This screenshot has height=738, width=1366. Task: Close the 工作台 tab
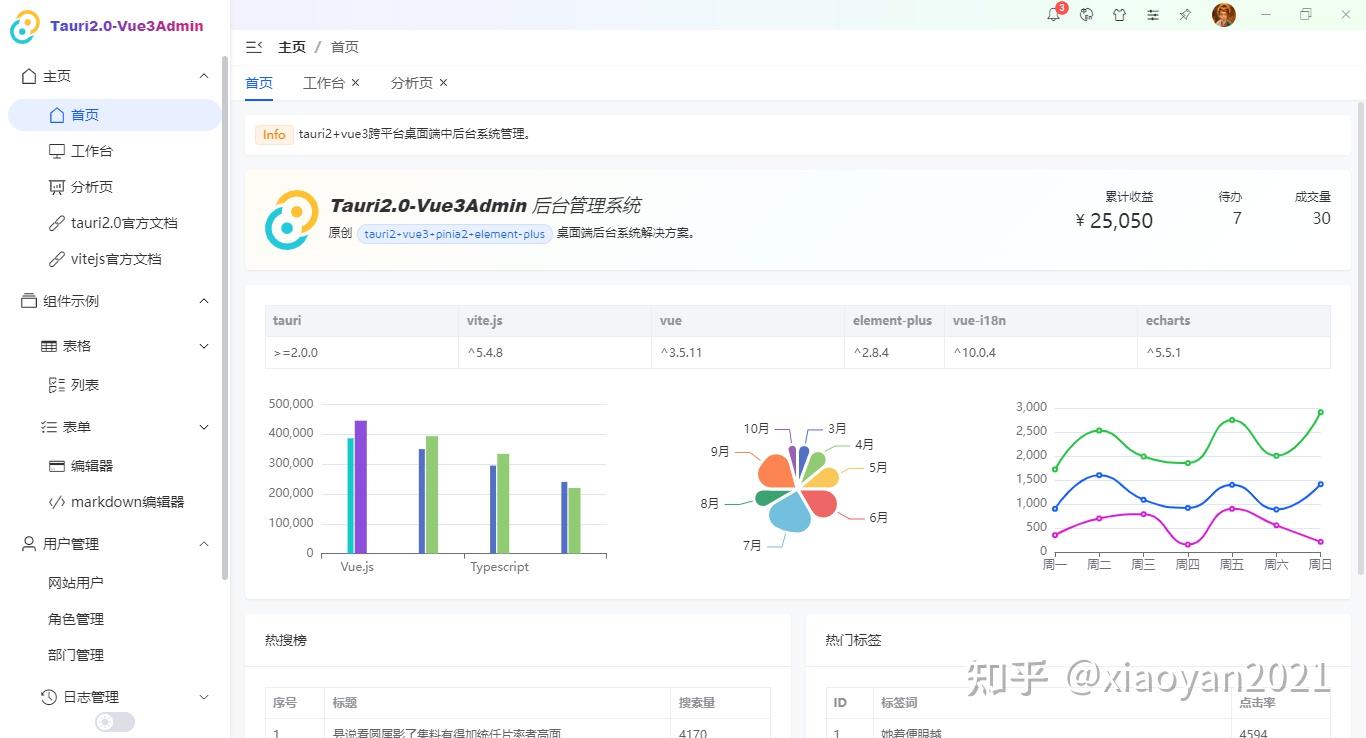(x=356, y=83)
